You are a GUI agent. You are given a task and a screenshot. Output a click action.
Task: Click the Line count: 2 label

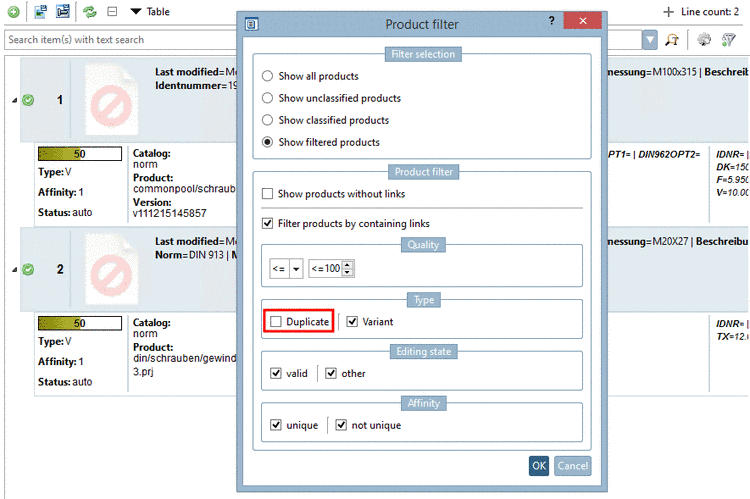tap(710, 11)
